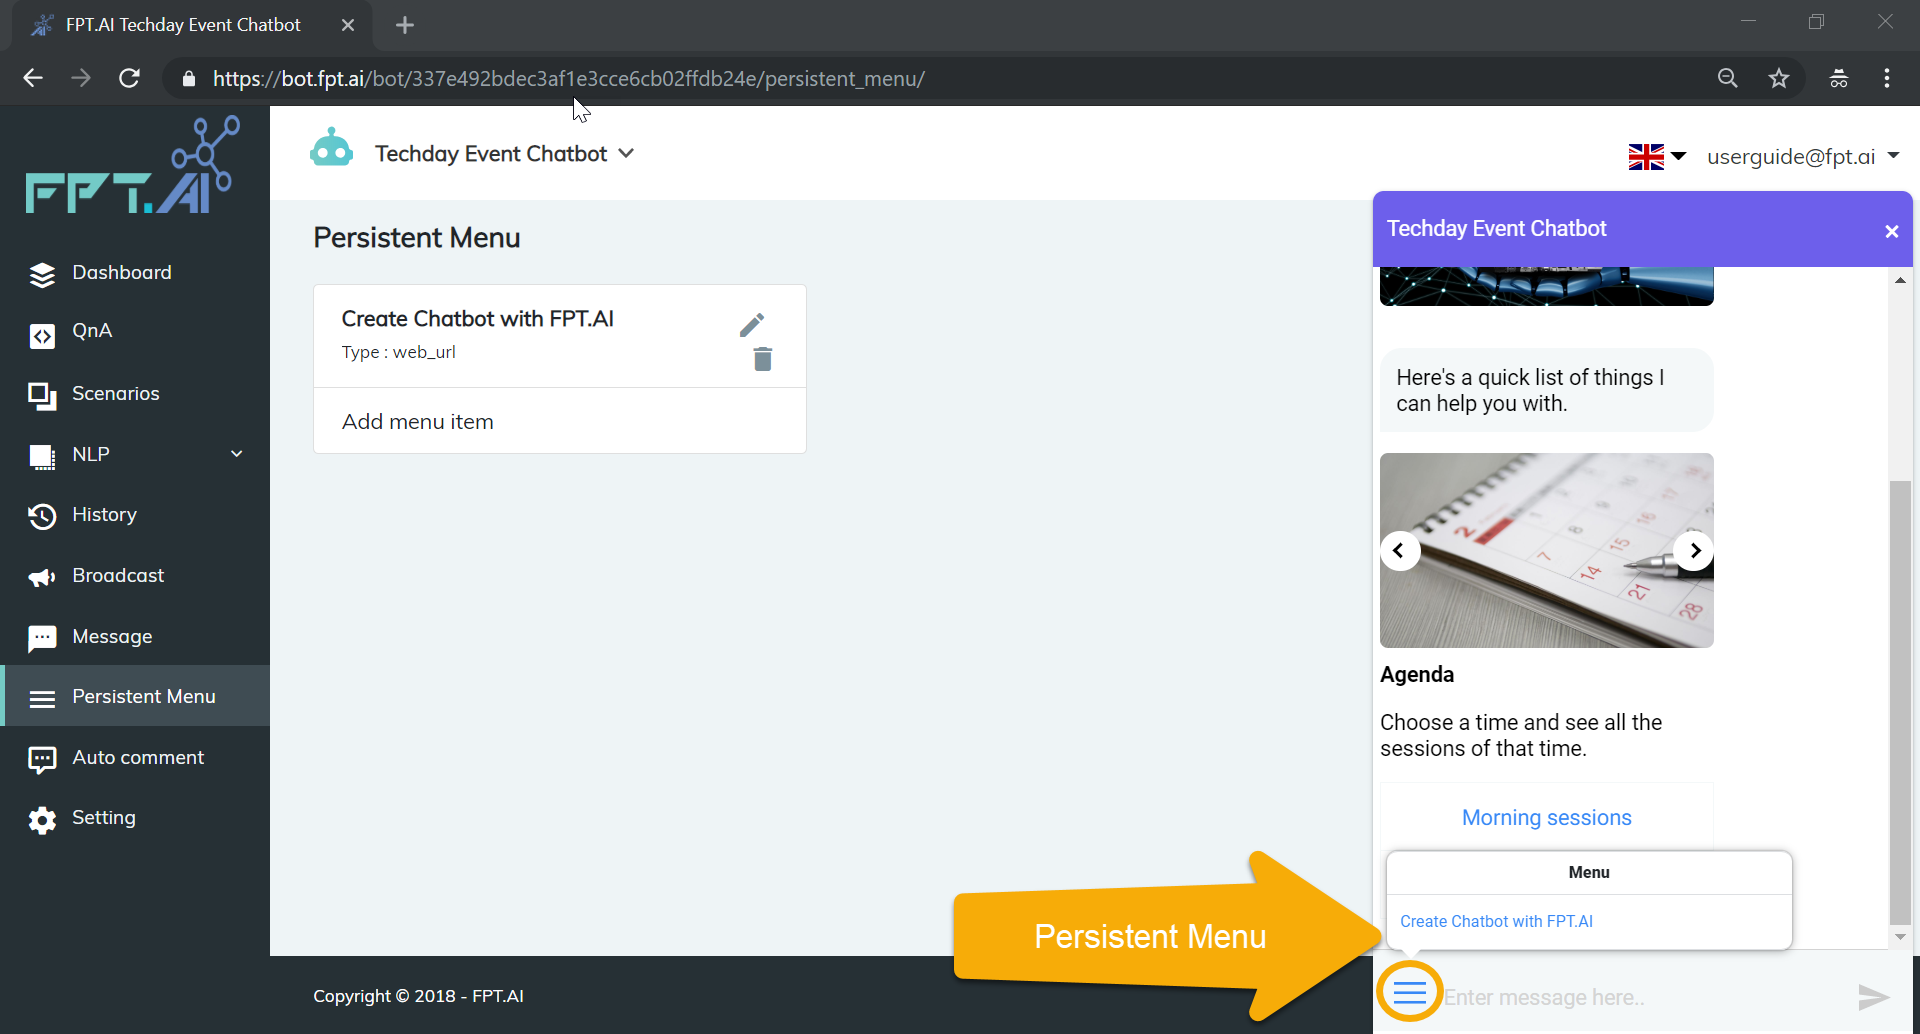Click the chat scroll down arrow
The height and width of the screenshot is (1034, 1920).
point(1900,937)
